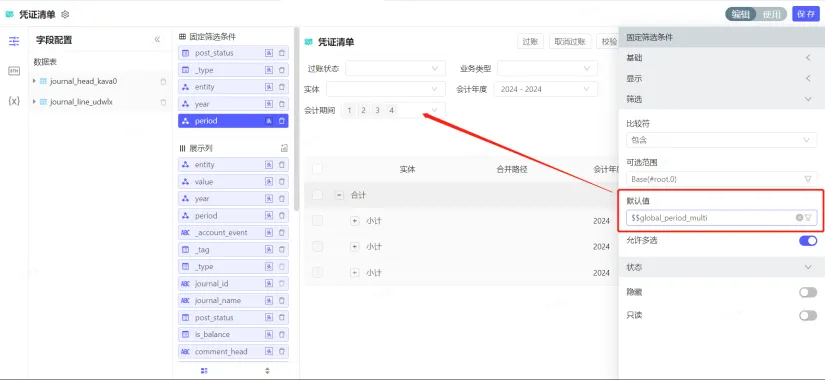Delete the selected period filter field
The width and height of the screenshot is (825, 380).
click(281, 121)
